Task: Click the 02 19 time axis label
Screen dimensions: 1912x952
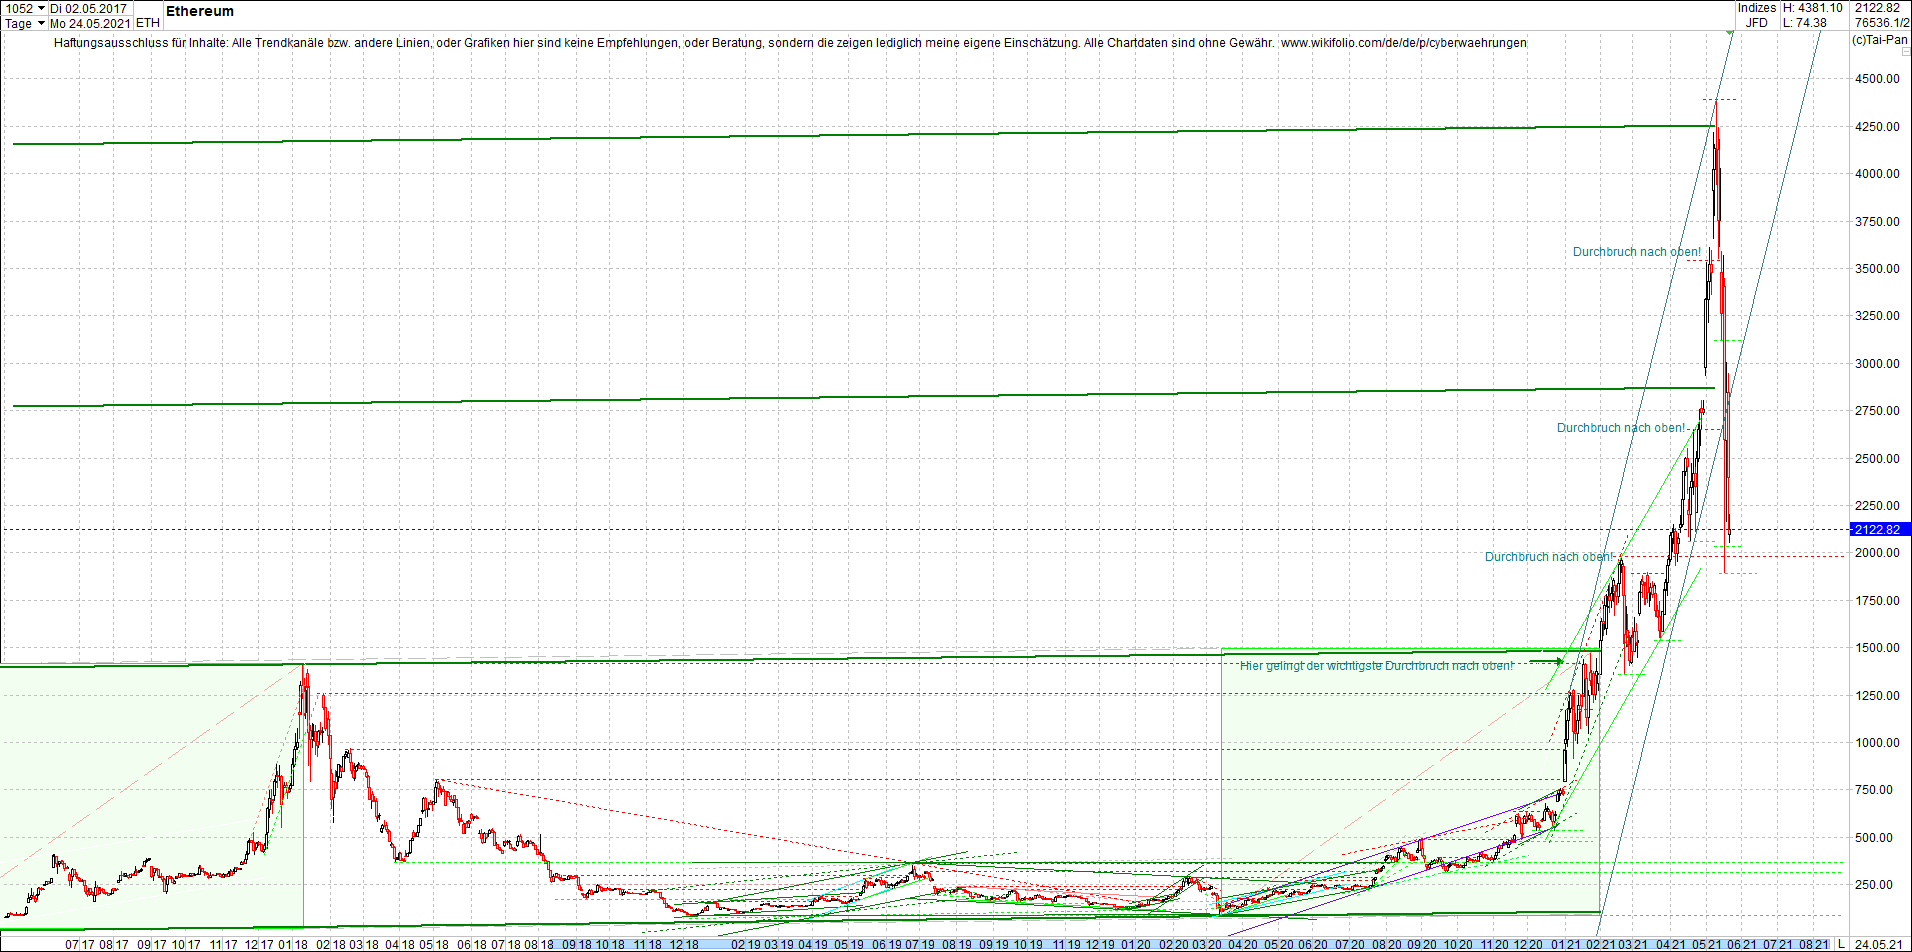Action: pyautogui.click(x=746, y=944)
